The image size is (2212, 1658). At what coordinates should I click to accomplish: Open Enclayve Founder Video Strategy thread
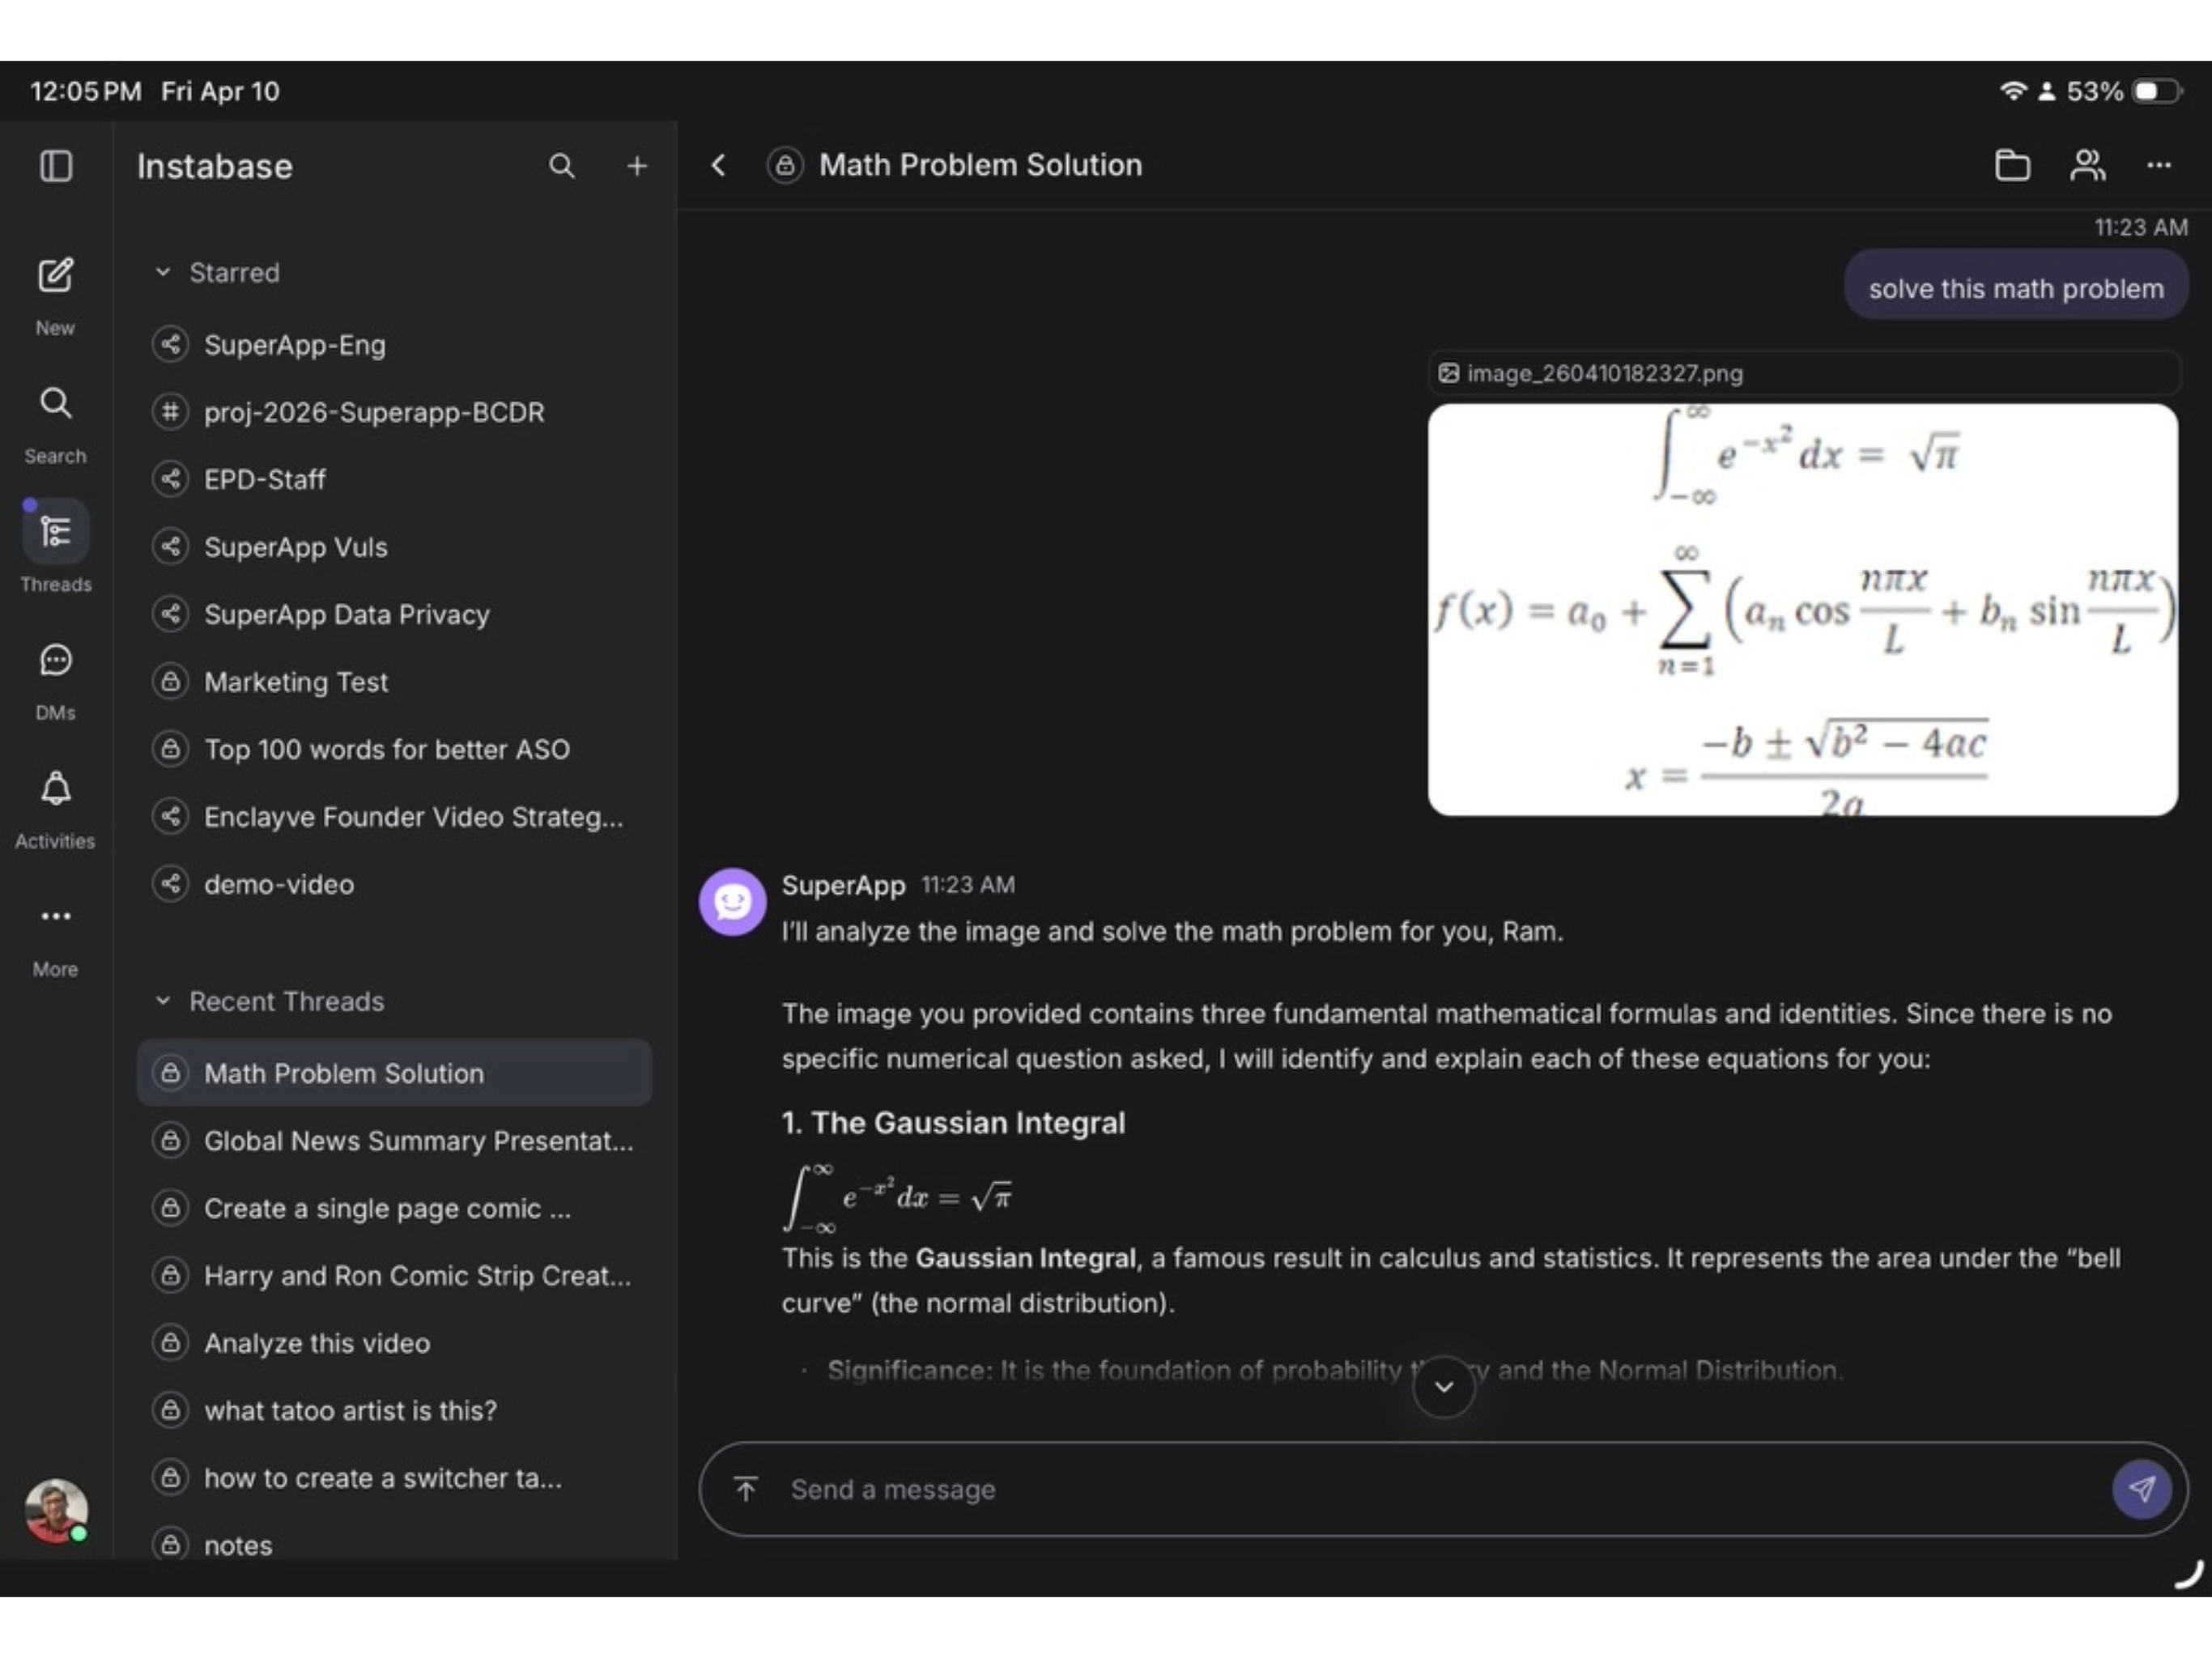click(x=394, y=817)
